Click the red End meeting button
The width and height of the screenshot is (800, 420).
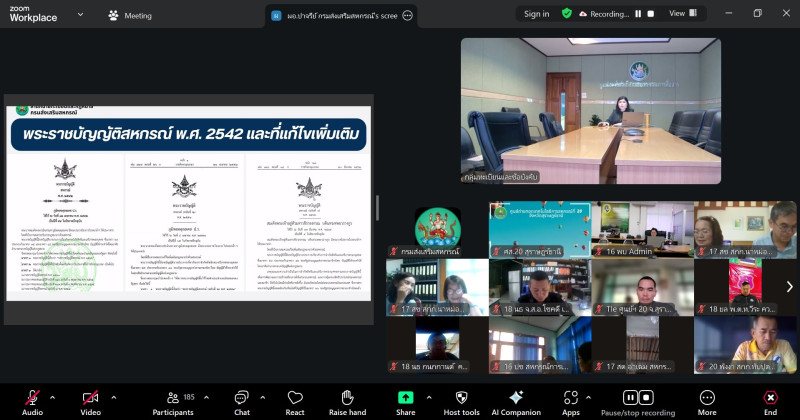(770, 398)
